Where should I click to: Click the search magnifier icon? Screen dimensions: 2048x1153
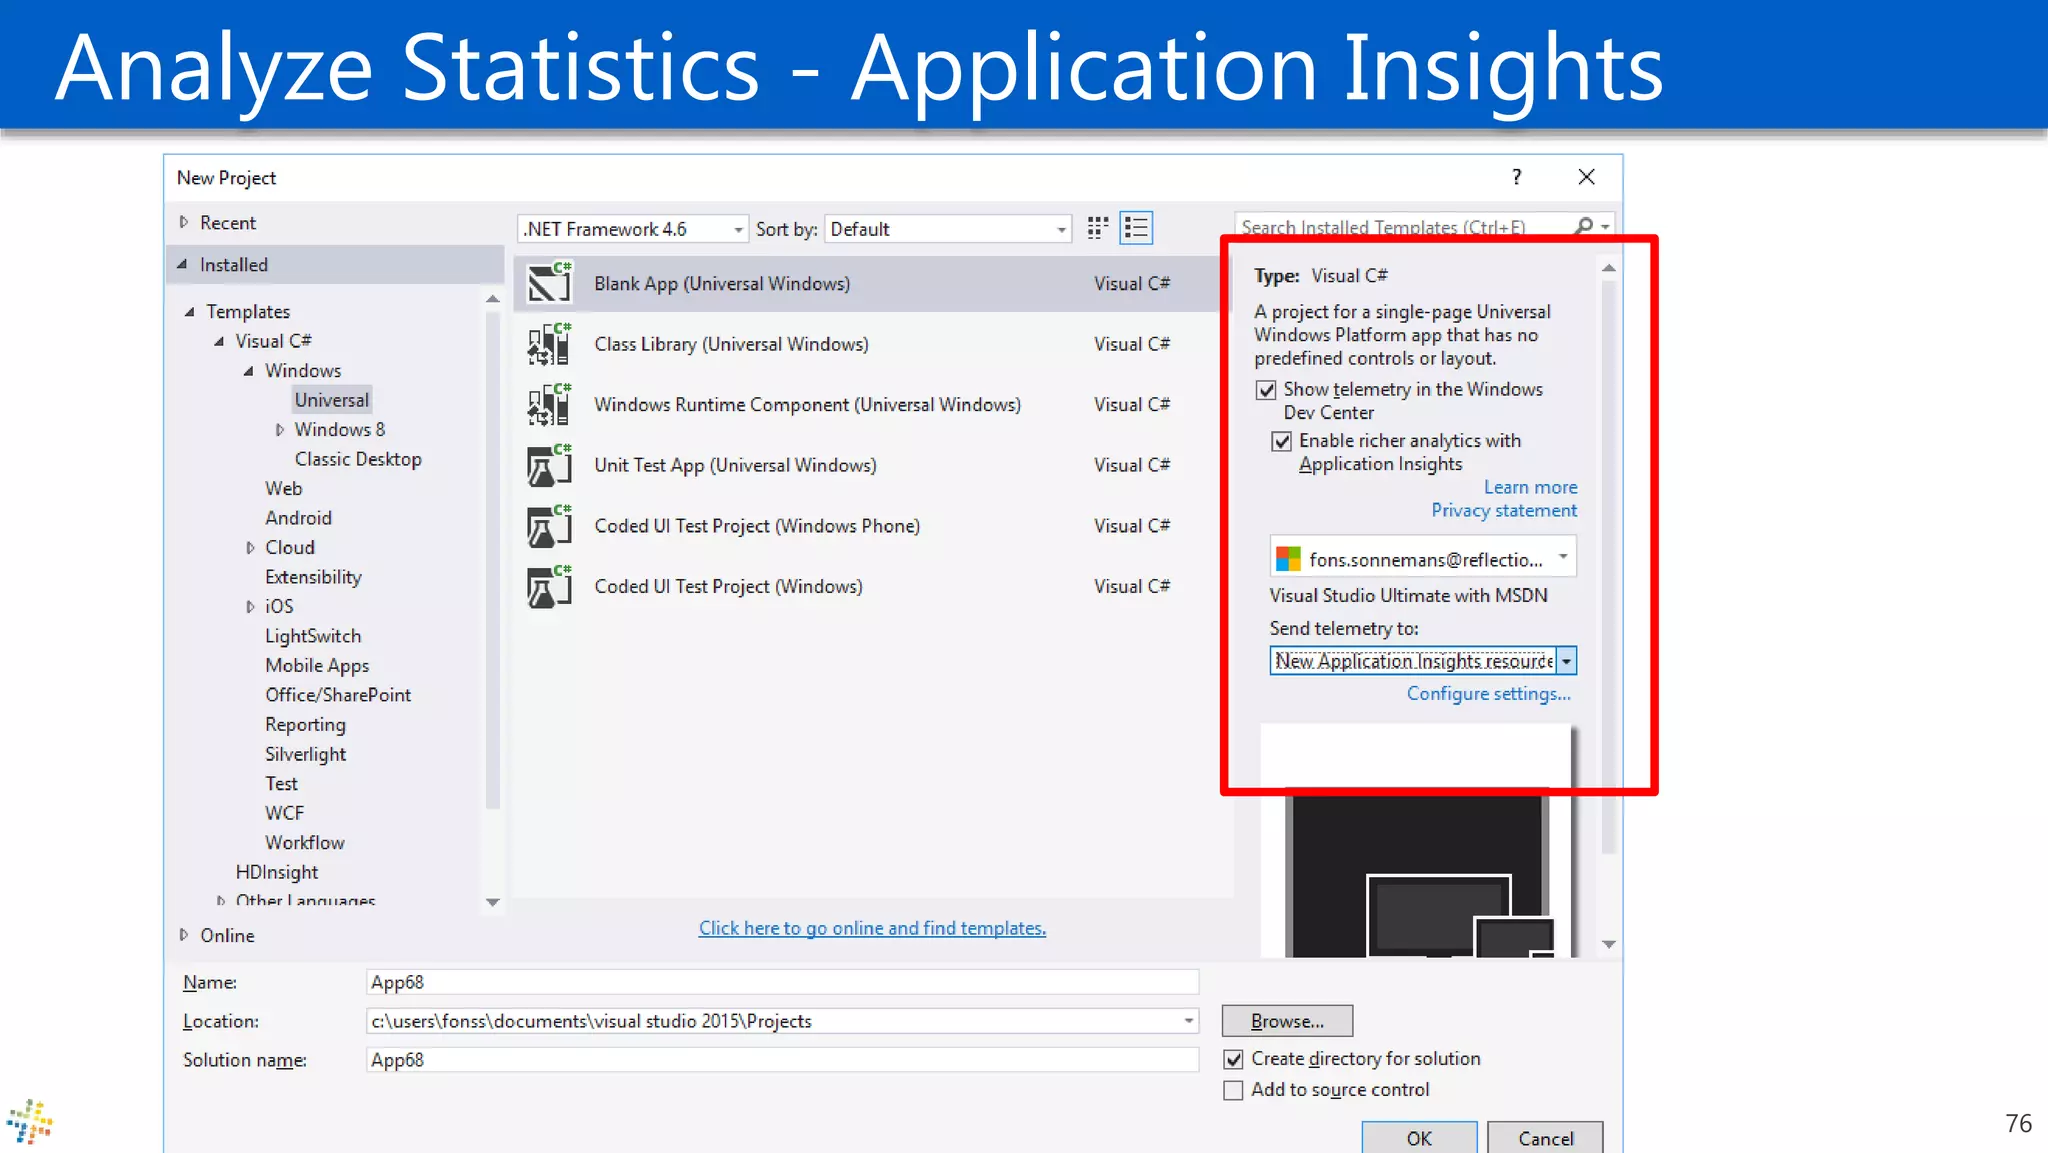tap(1584, 226)
